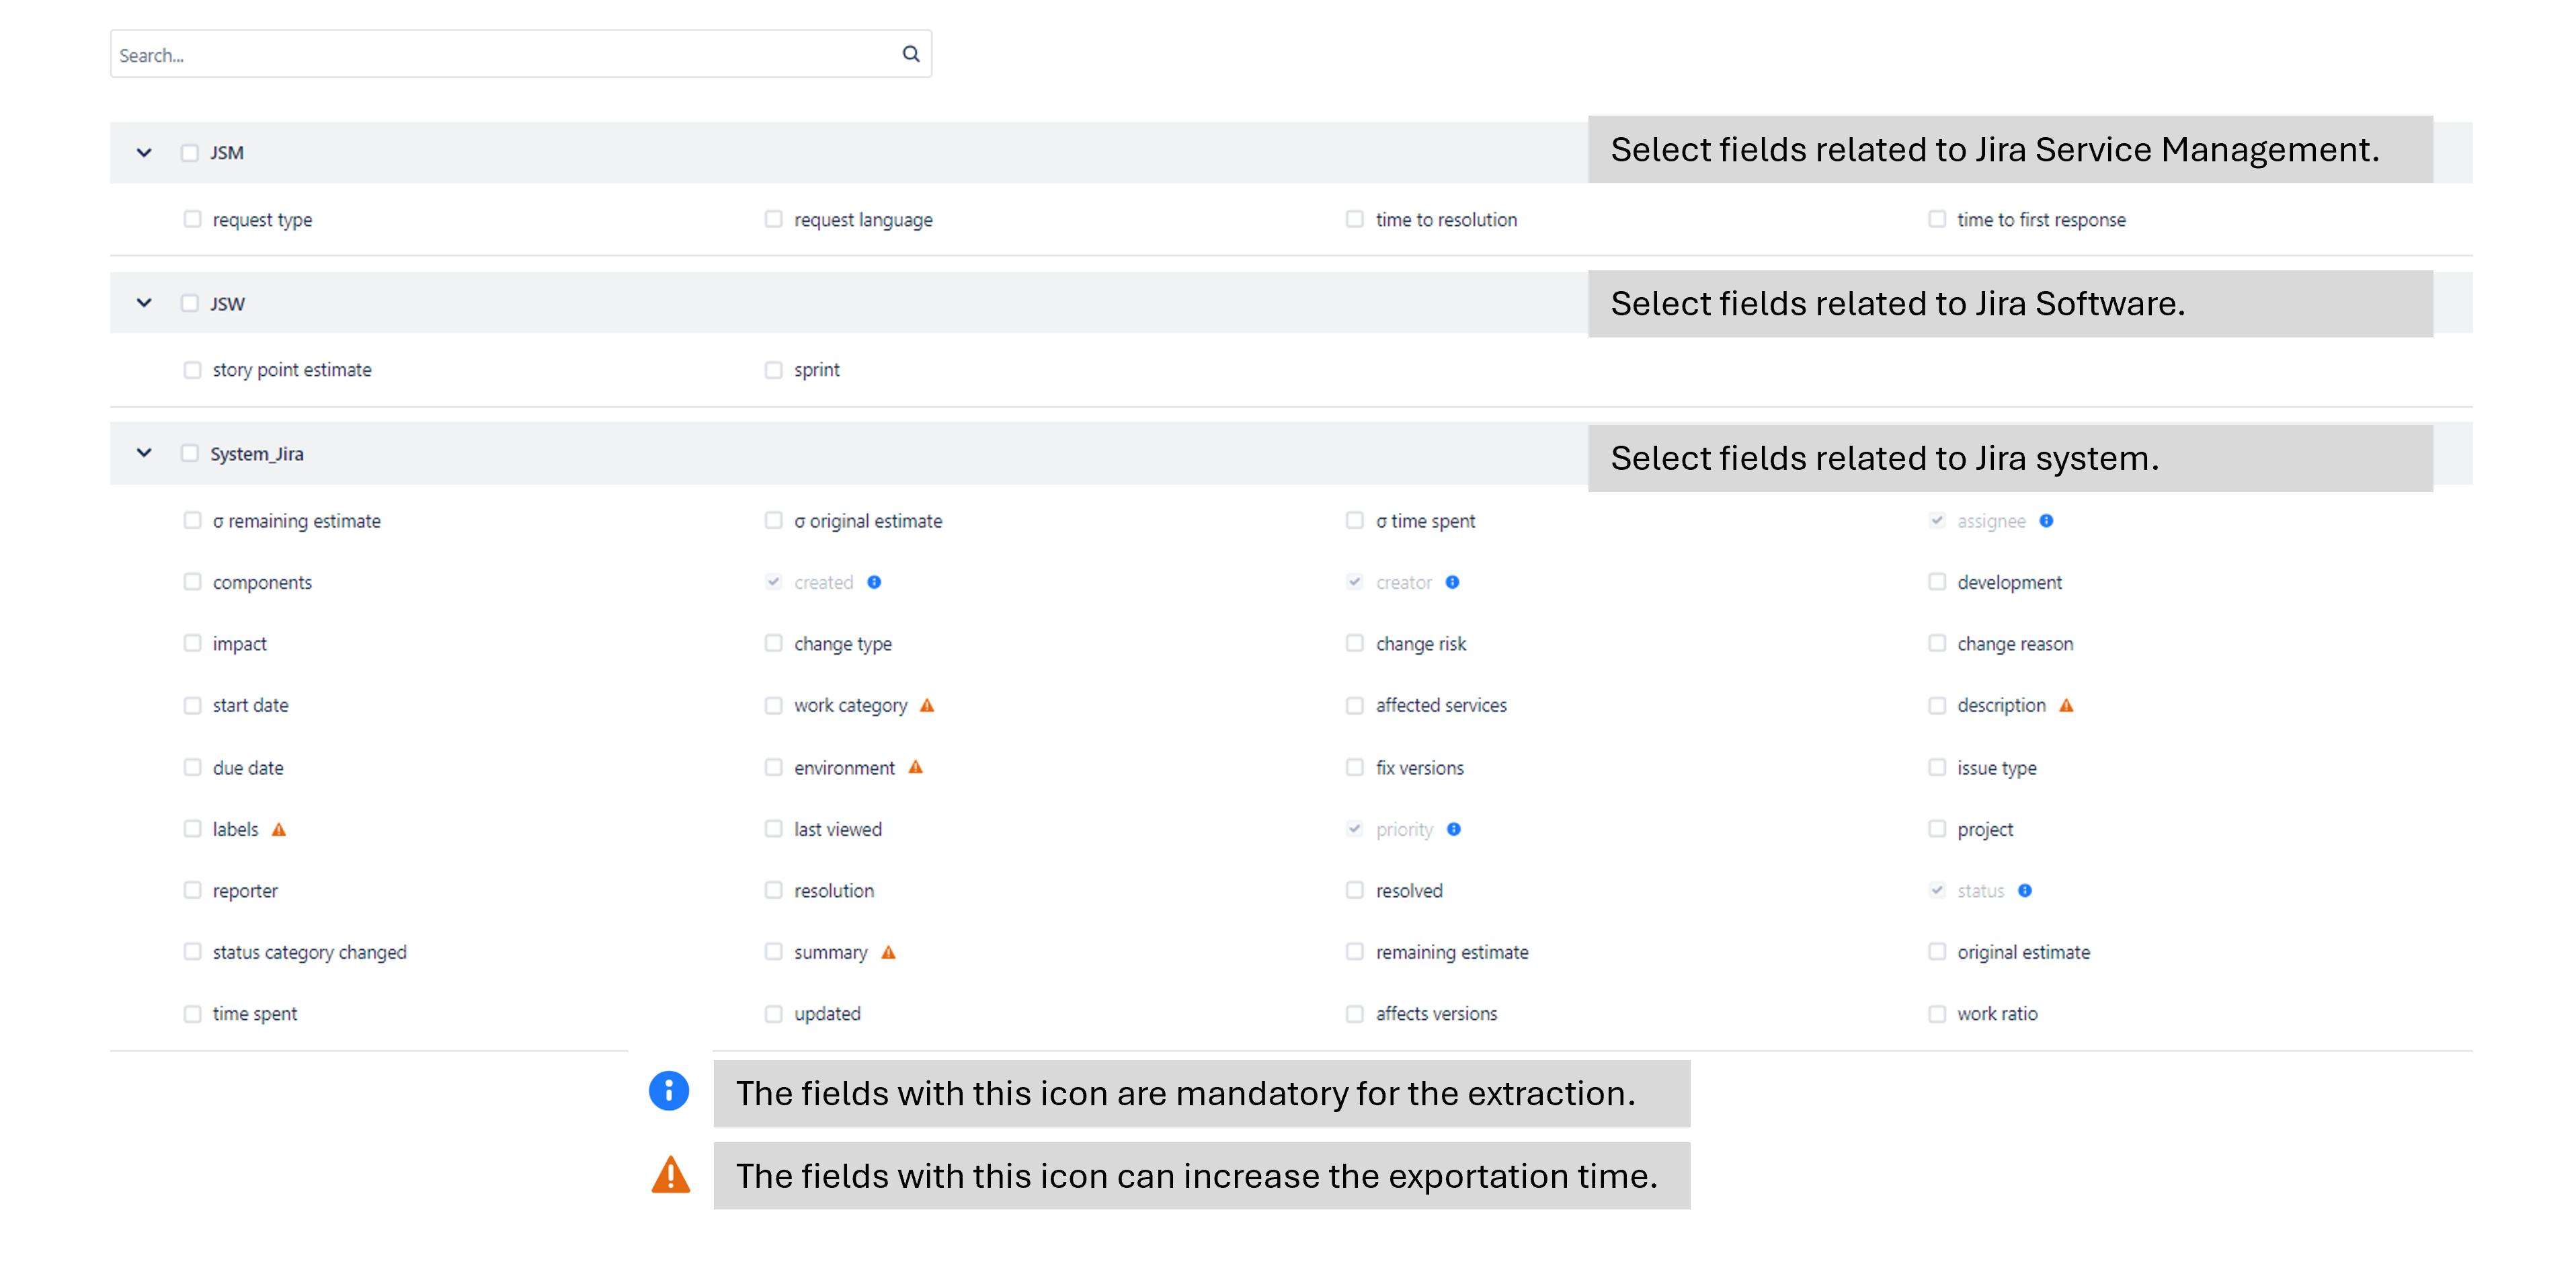2576x1278 pixels.
Task: Enable fix versions field
Action: coord(1354,767)
